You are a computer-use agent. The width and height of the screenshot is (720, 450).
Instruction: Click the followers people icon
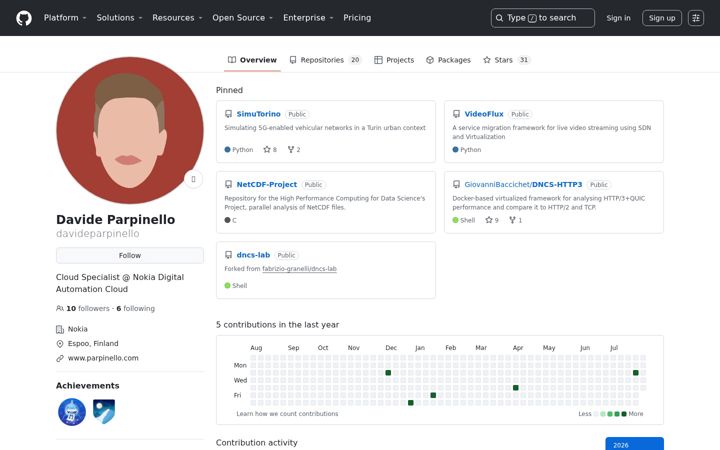click(60, 309)
